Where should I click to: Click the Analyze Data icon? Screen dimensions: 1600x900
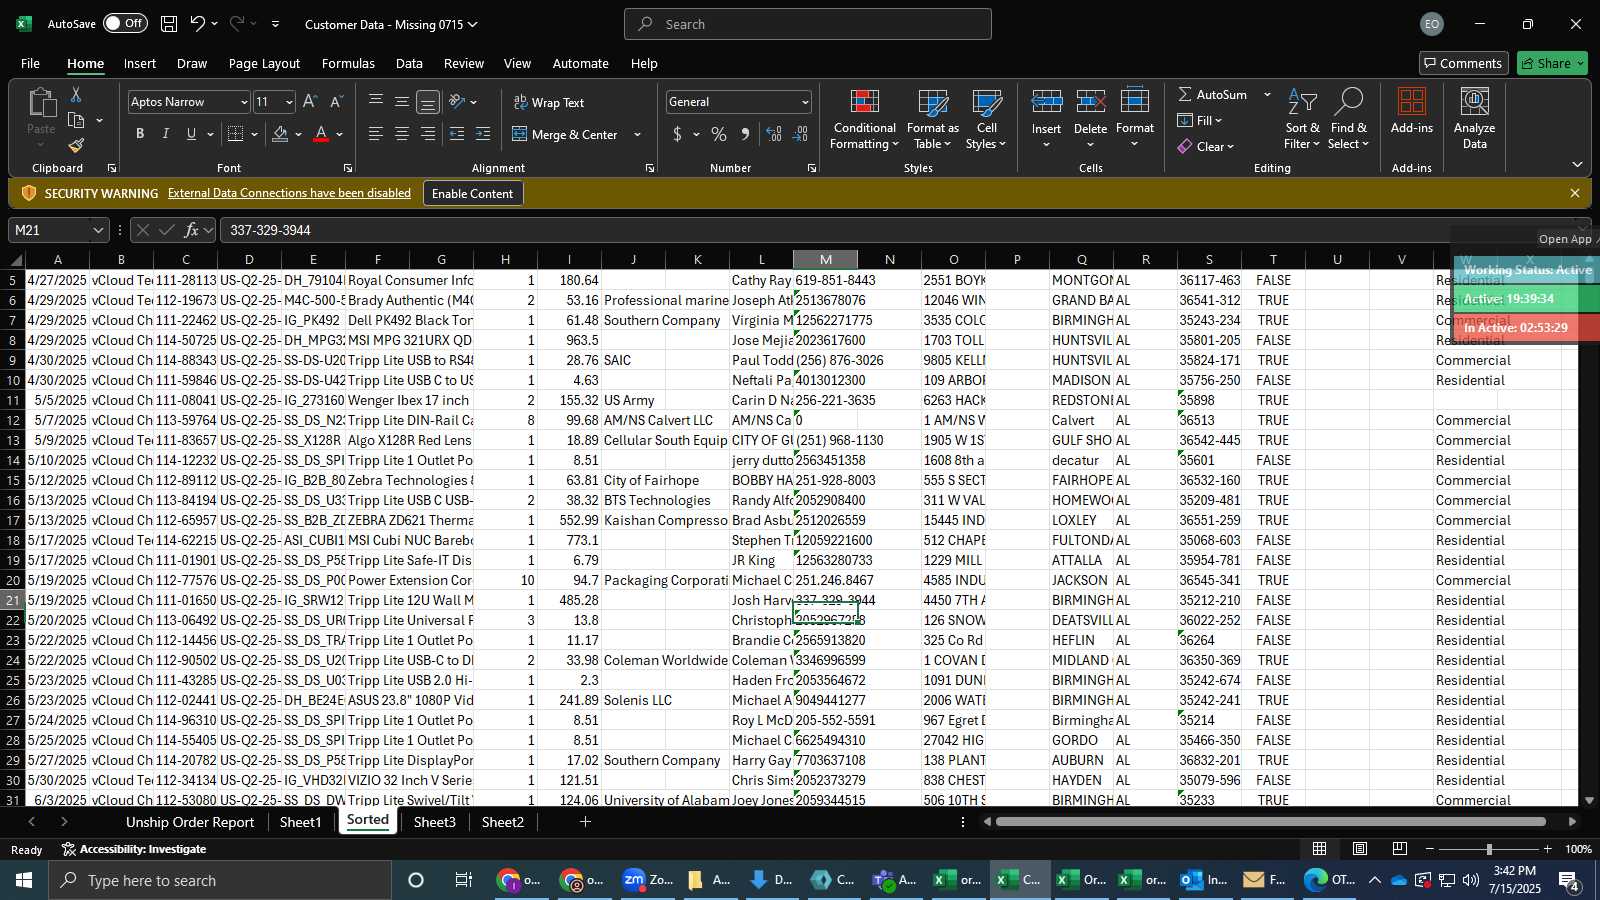(1474, 101)
